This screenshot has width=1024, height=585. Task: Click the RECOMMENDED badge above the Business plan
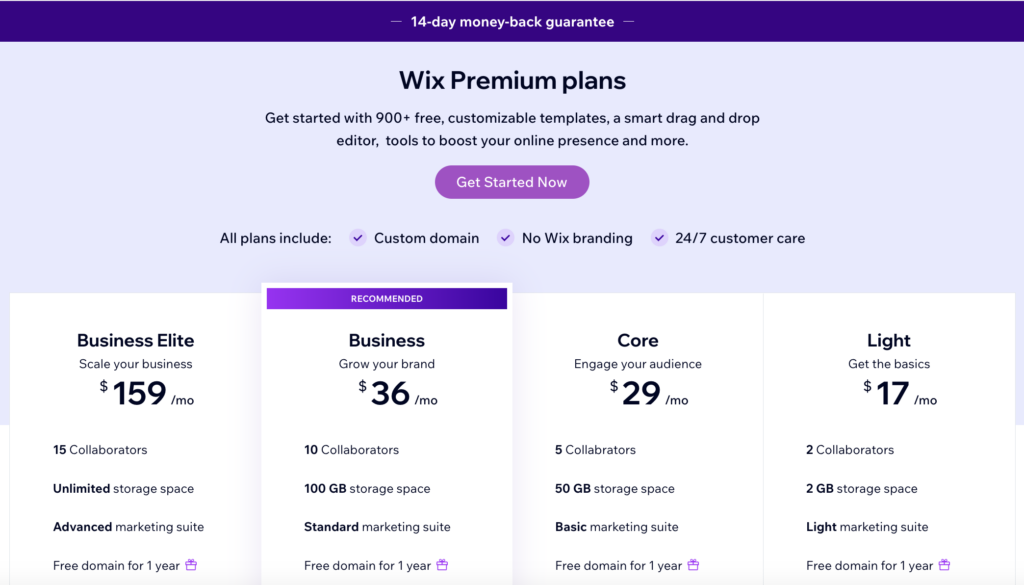pos(386,298)
